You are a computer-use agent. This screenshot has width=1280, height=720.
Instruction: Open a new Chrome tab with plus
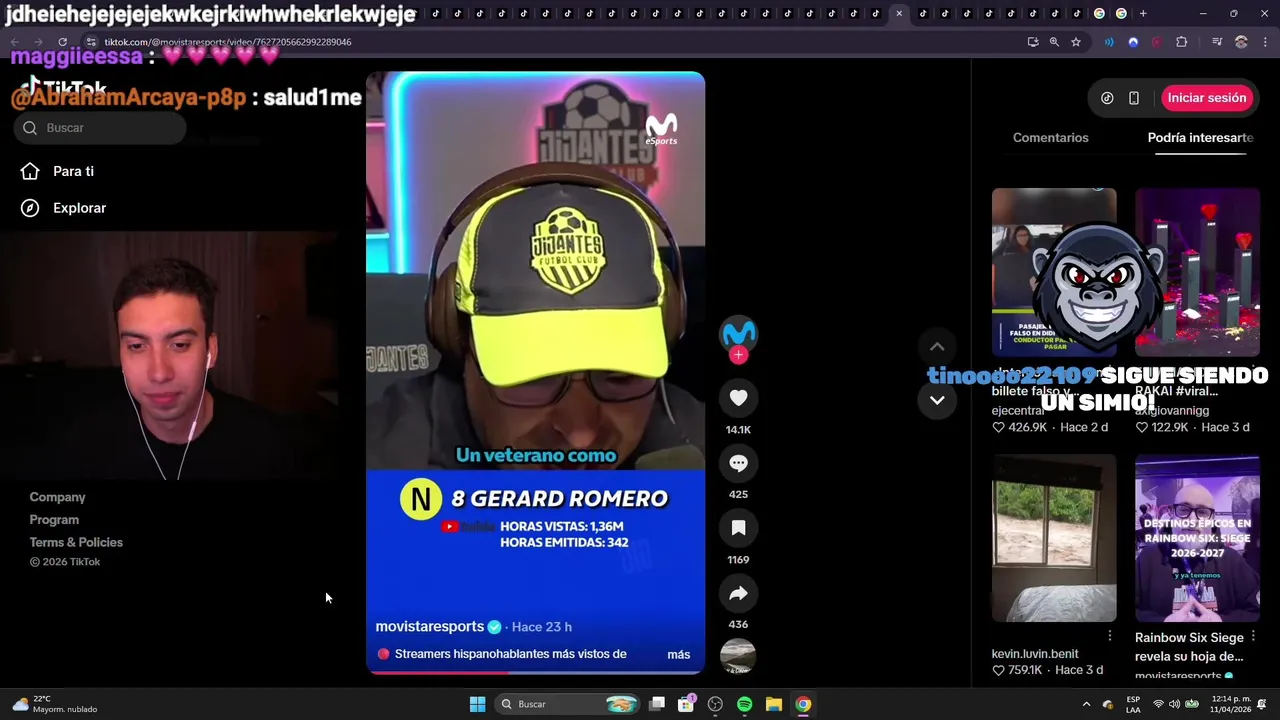(x=1143, y=13)
